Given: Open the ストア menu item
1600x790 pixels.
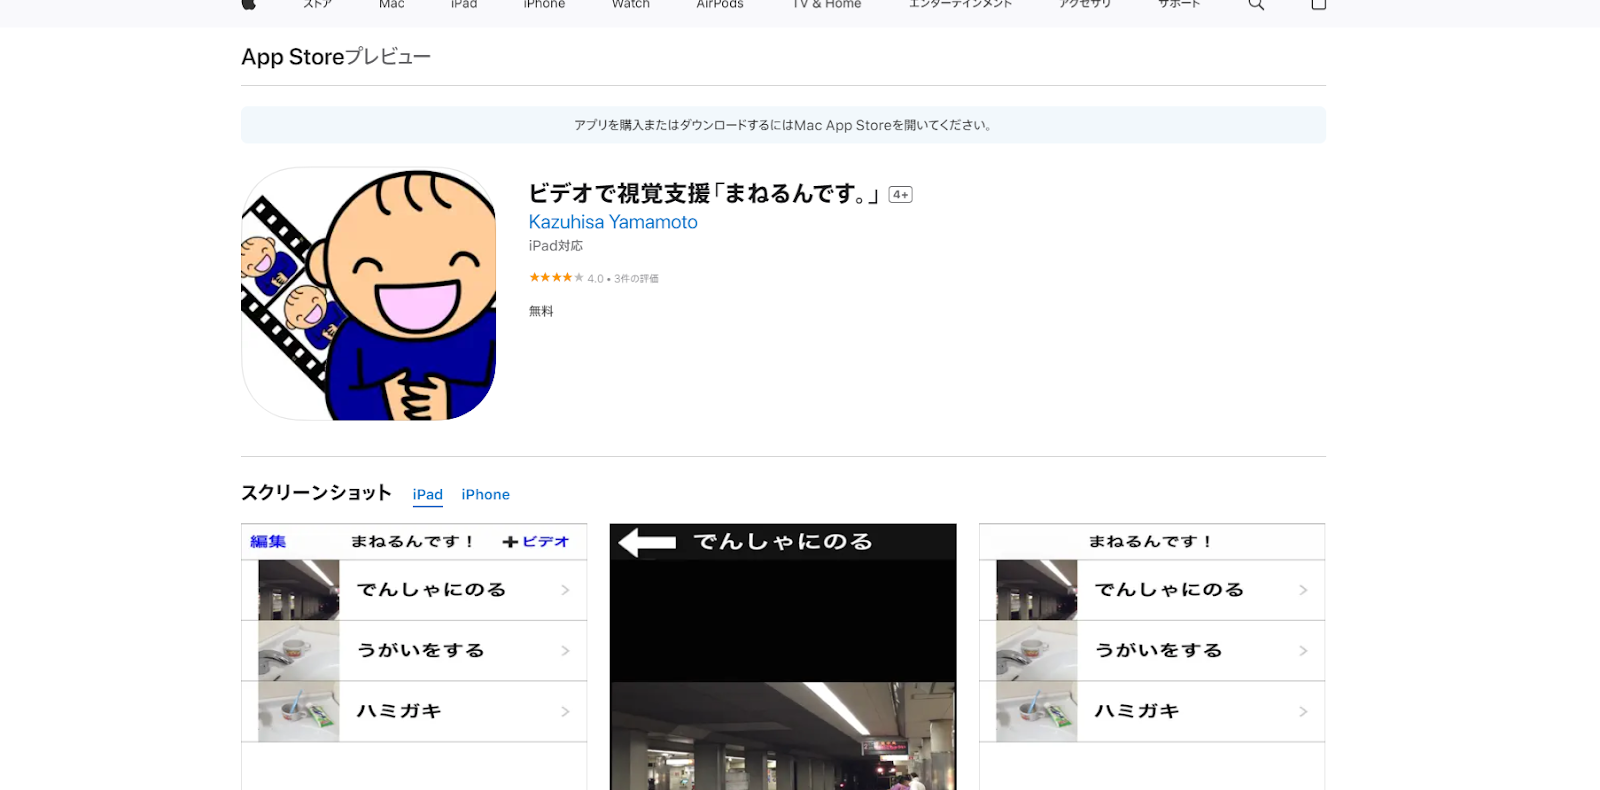Looking at the screenshot, I should (317, 4).
